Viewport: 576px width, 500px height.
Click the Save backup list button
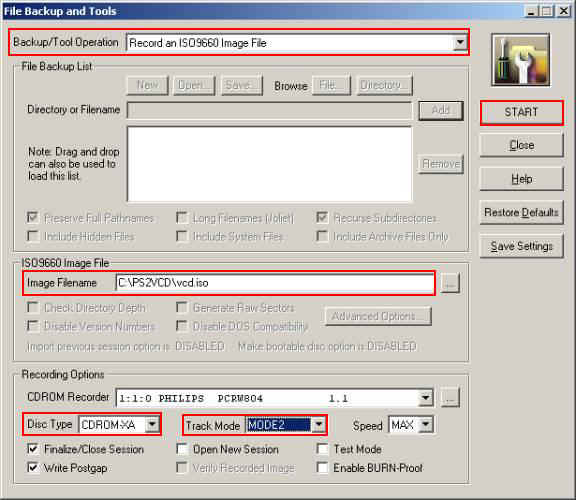pyautogui.click(x=242, y=85)
